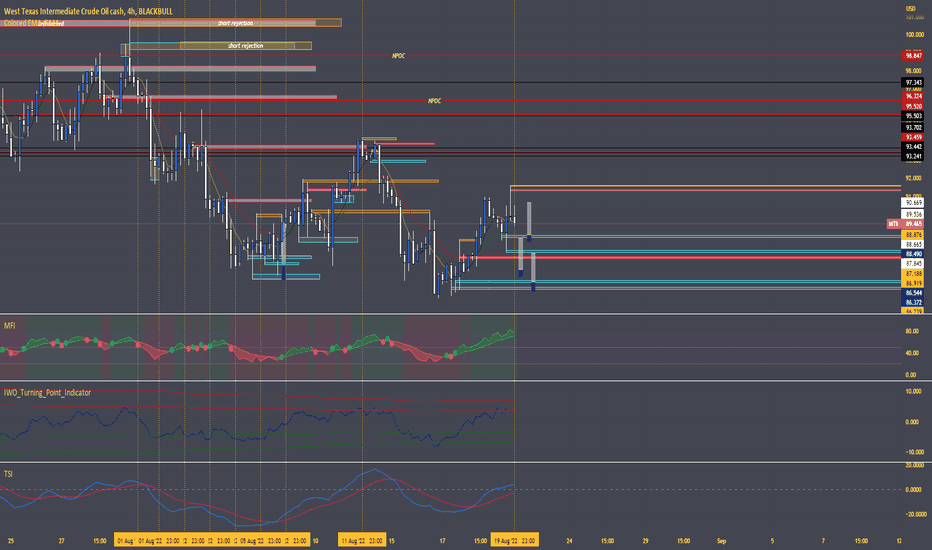Select the '05 Aug '22 23:00' time marker
The image size is (932, 550).
(260, 541)
